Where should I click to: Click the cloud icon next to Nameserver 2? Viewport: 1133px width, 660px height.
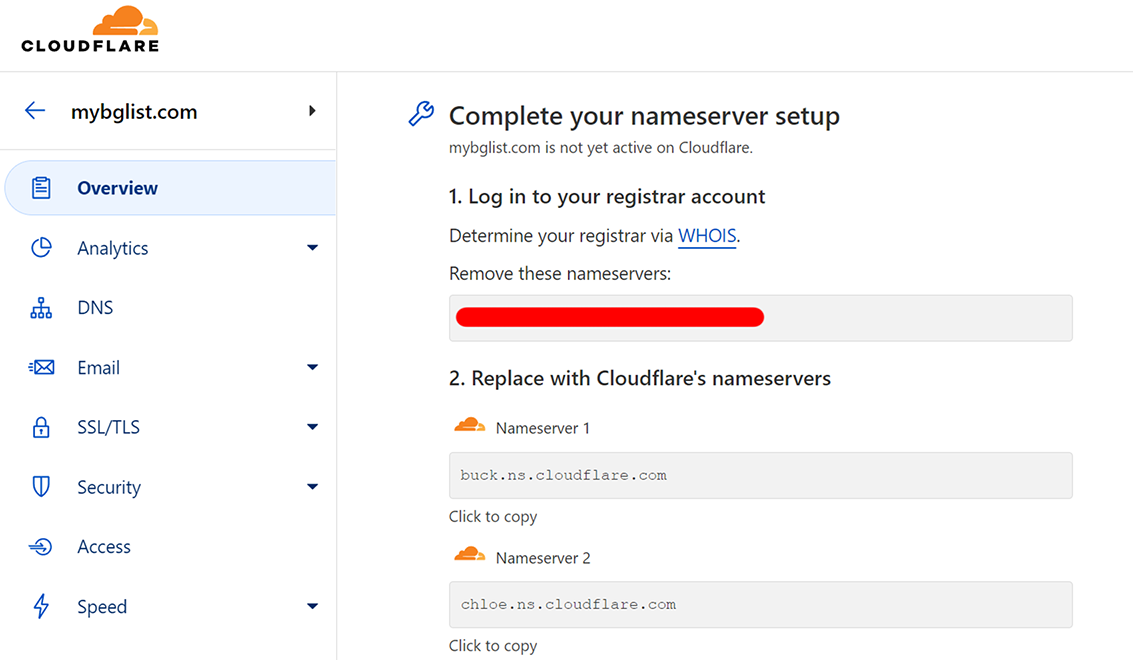coord(470,554)
